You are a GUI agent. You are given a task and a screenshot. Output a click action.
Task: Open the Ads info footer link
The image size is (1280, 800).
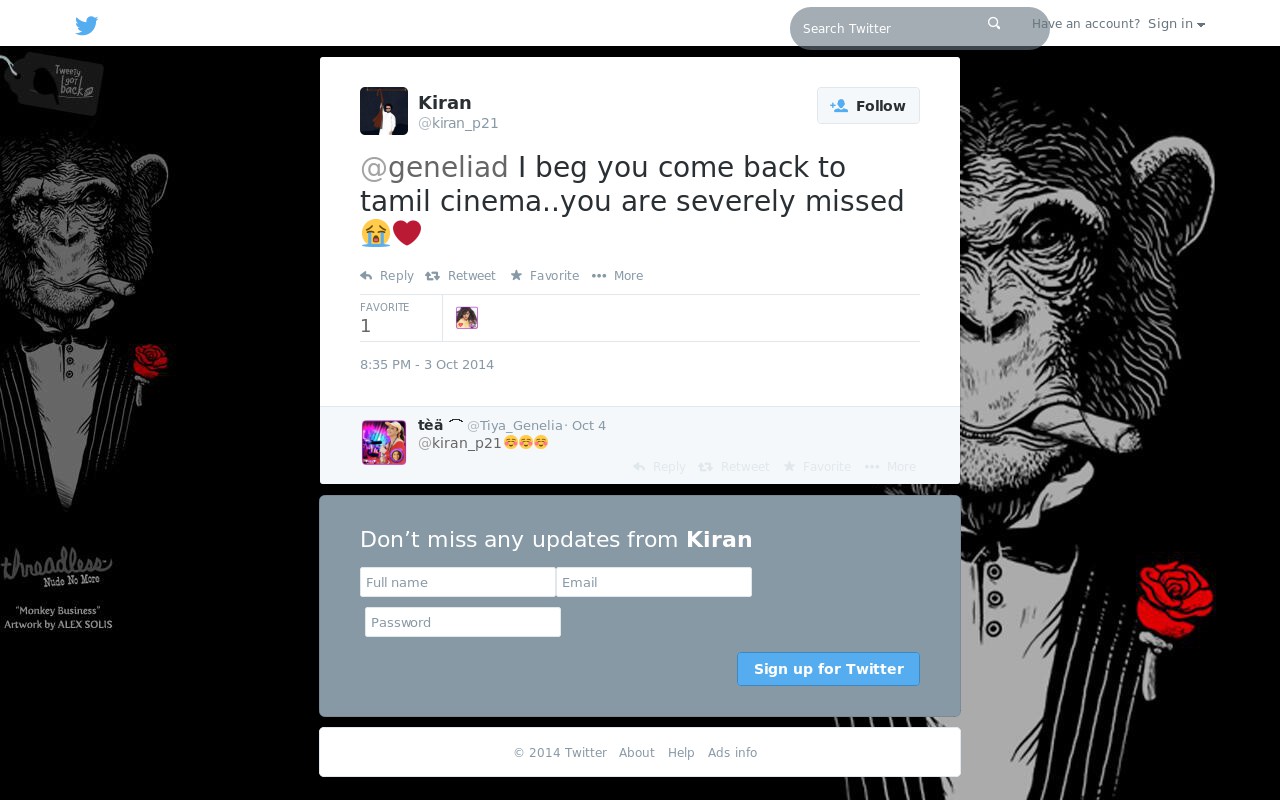pos(733,753)
